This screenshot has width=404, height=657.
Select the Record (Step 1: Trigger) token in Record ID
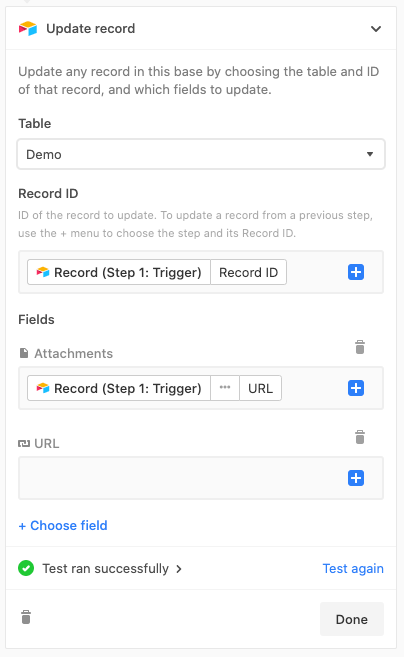pos(119,272)
